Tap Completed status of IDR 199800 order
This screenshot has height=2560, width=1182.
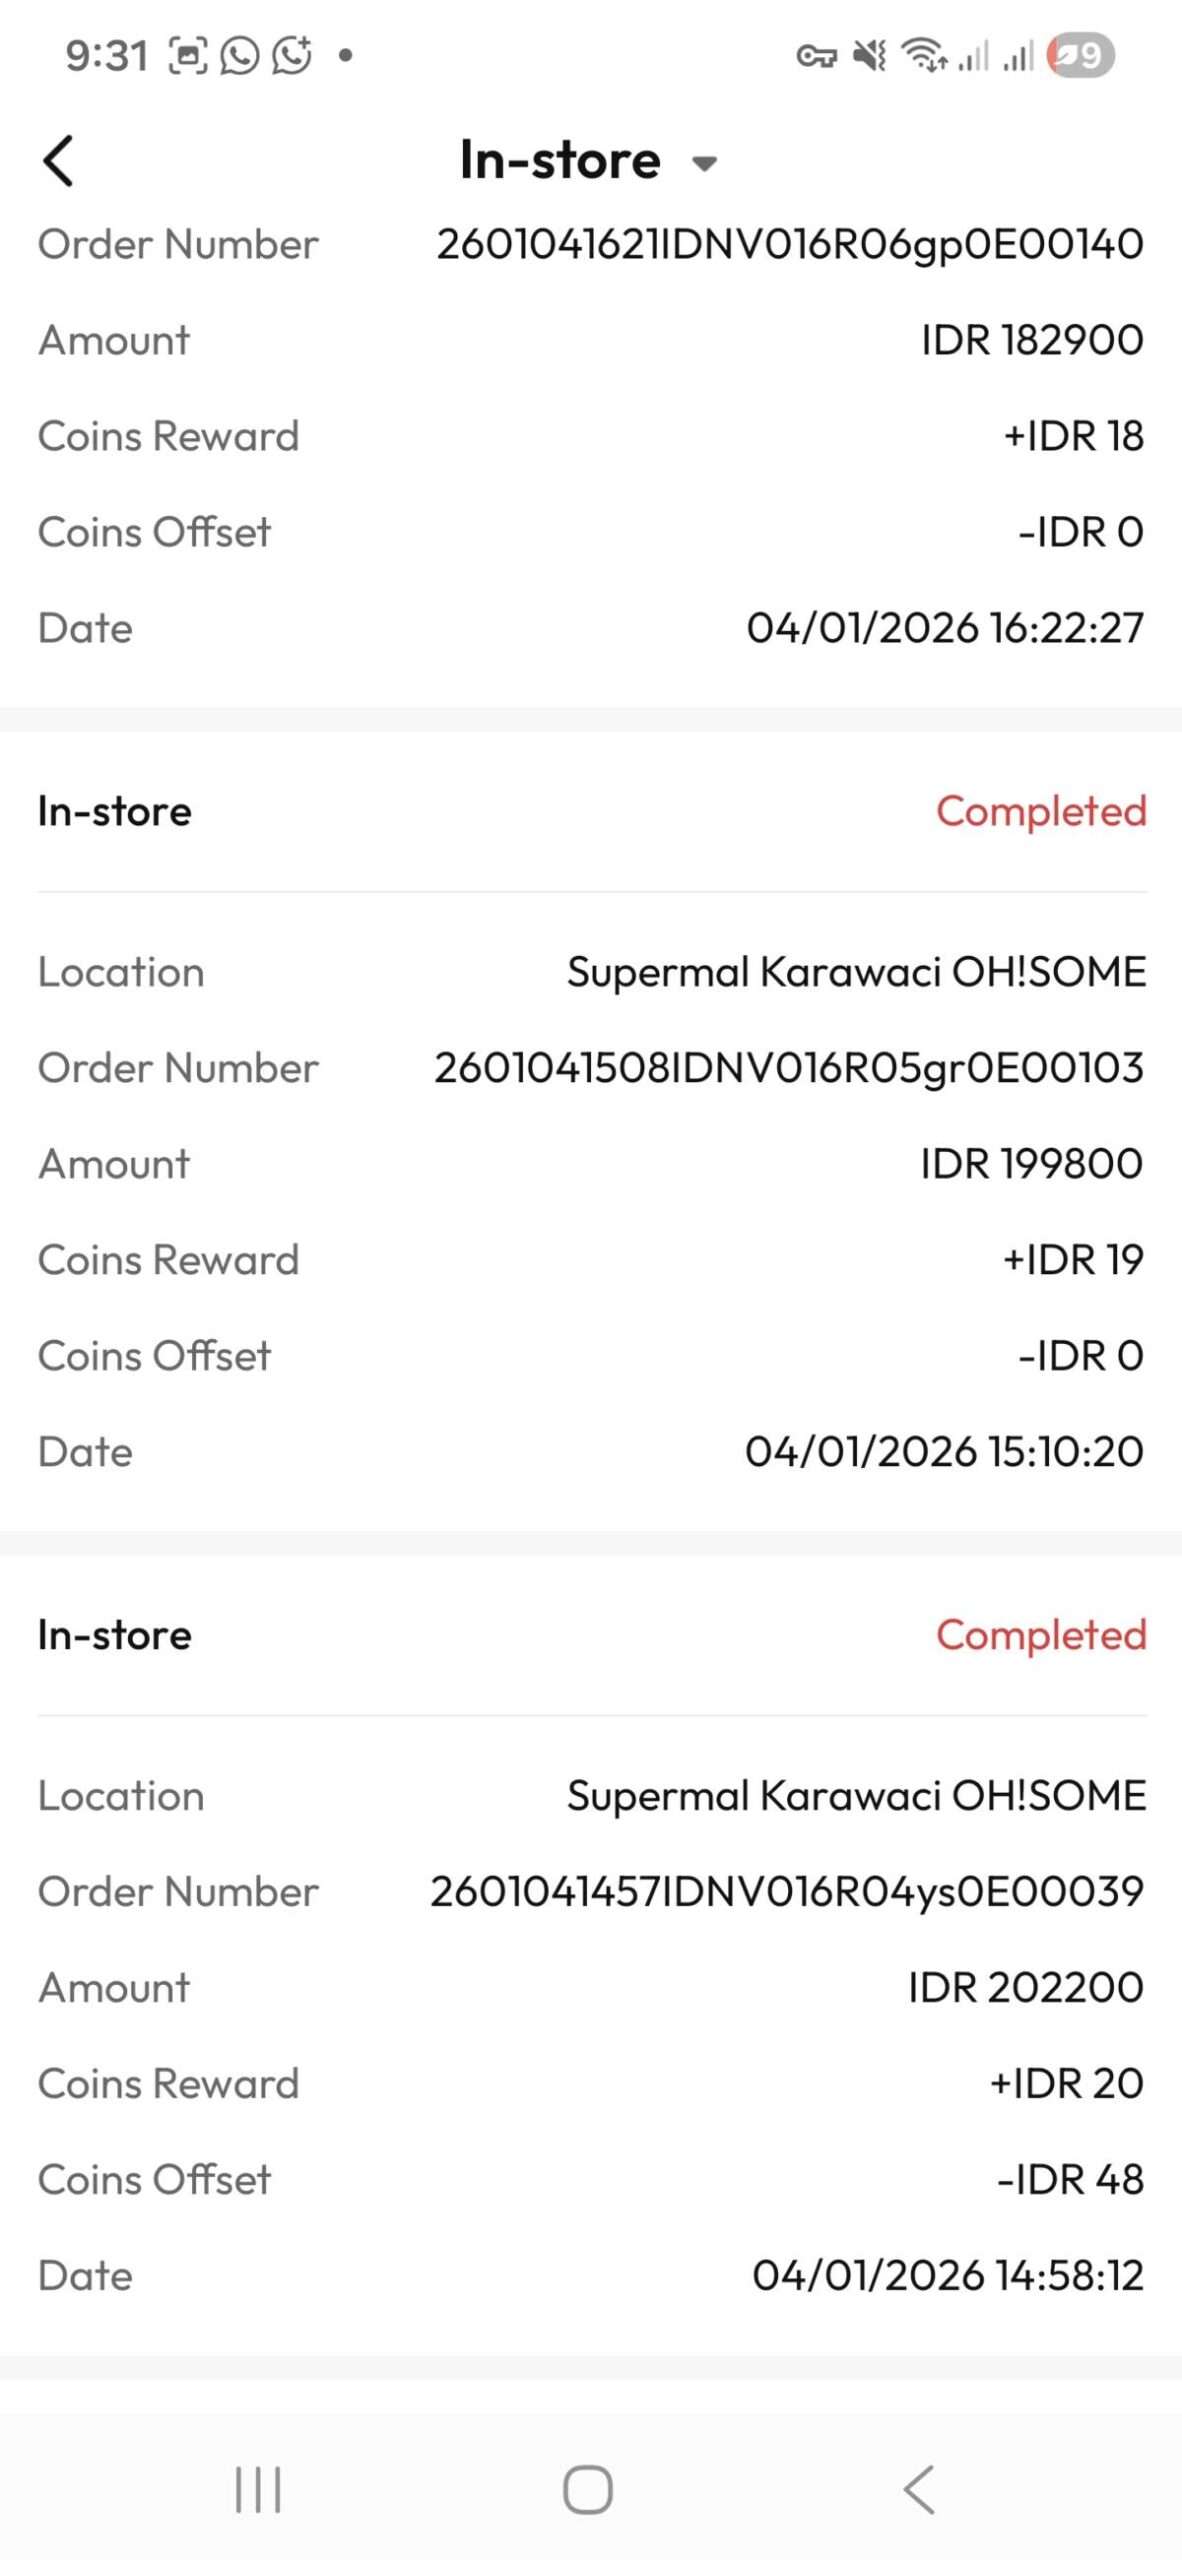[1040, 811]
